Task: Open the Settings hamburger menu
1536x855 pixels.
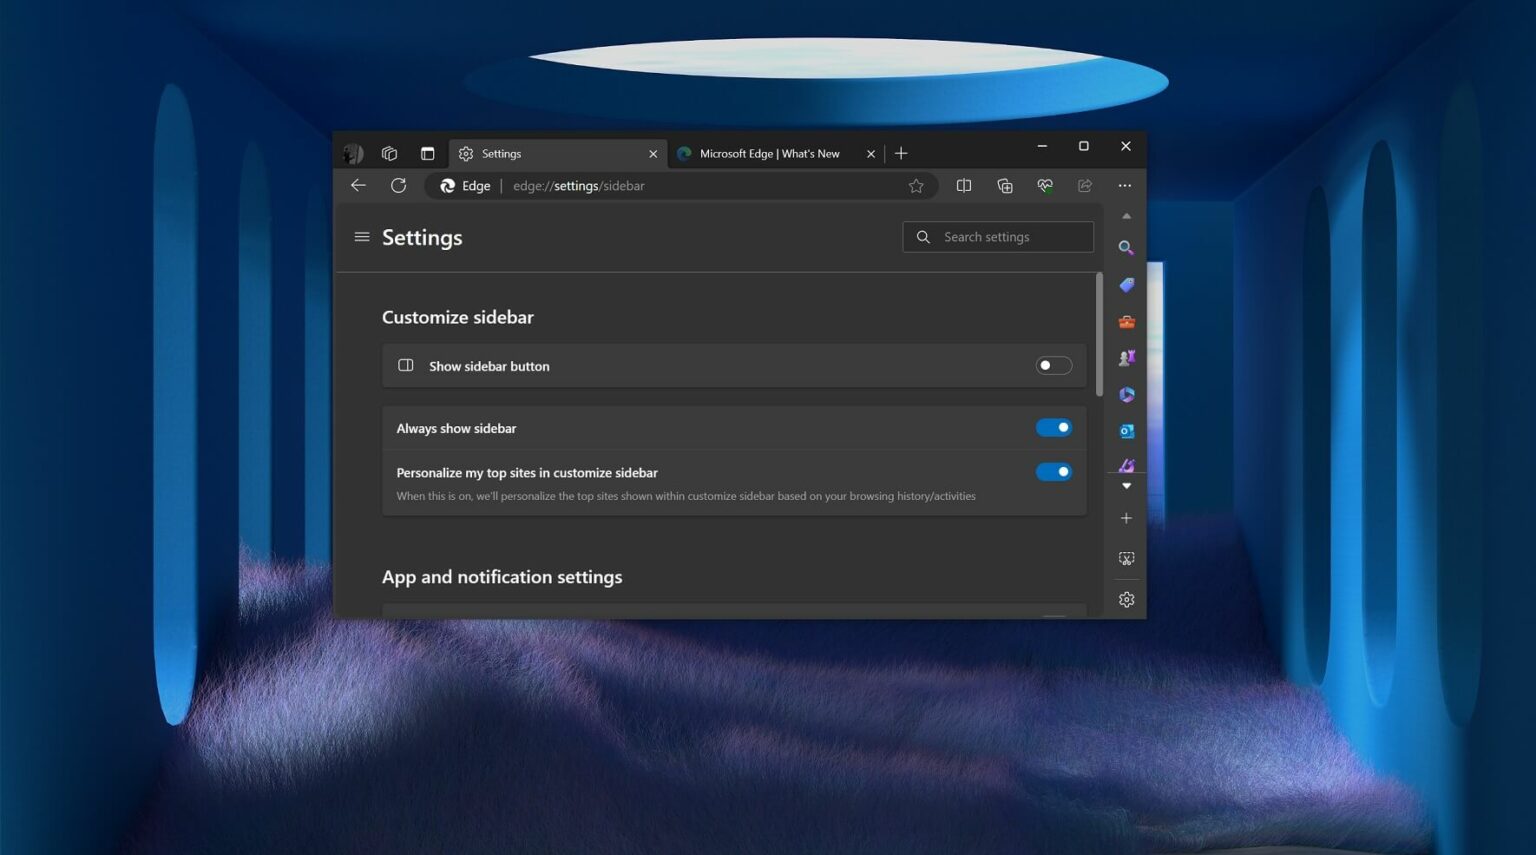Action: tap(361, 236)
